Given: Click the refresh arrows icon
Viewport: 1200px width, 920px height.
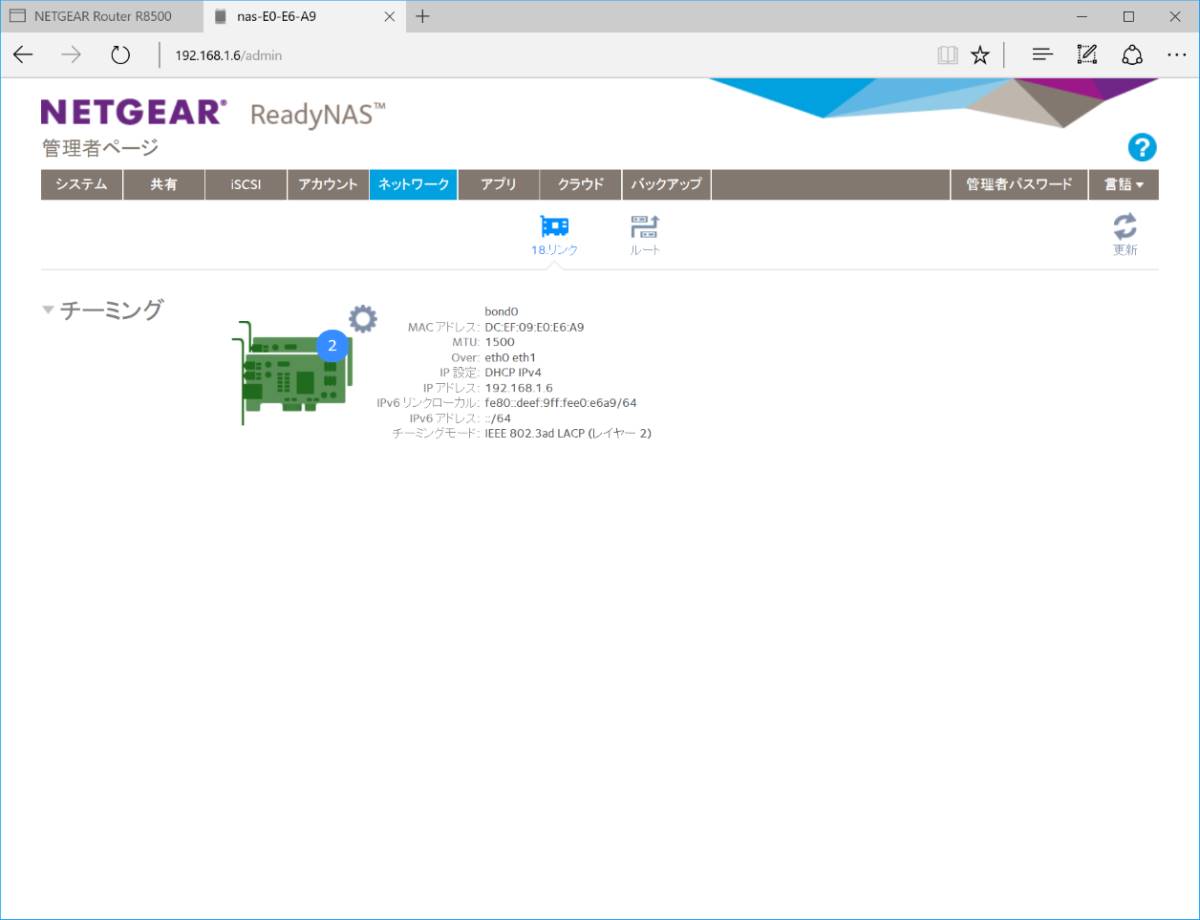Looking at the screenshot, I should (x=1125, y=227).
